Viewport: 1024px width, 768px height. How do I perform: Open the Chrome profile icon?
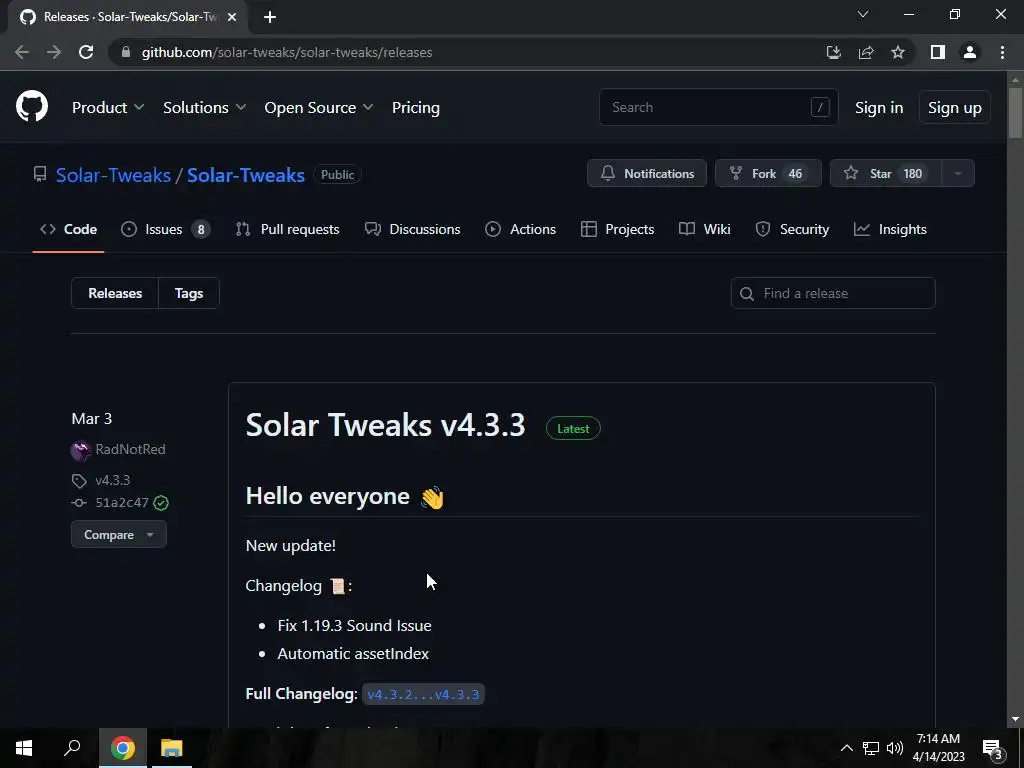click(x=970, y=52)
